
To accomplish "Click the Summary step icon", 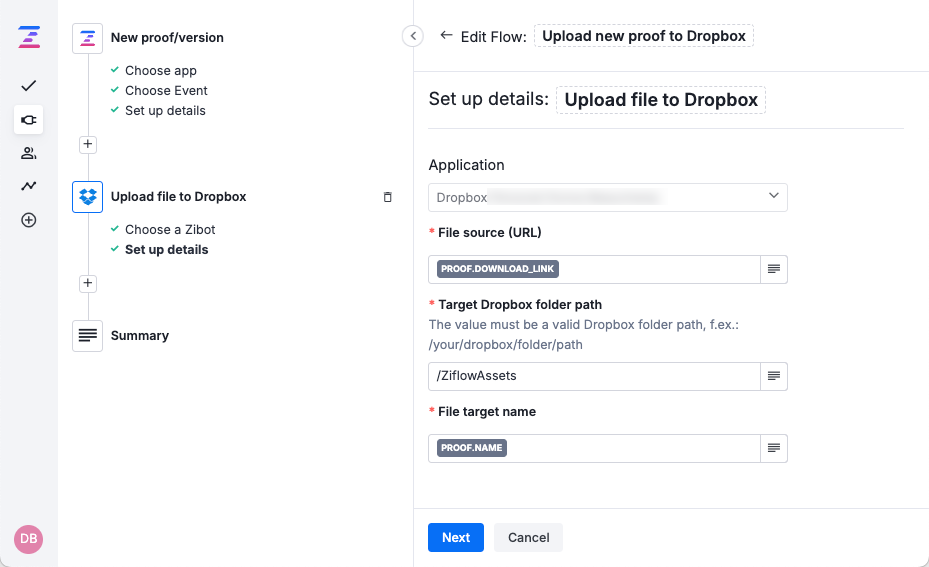I will [88, 336].
